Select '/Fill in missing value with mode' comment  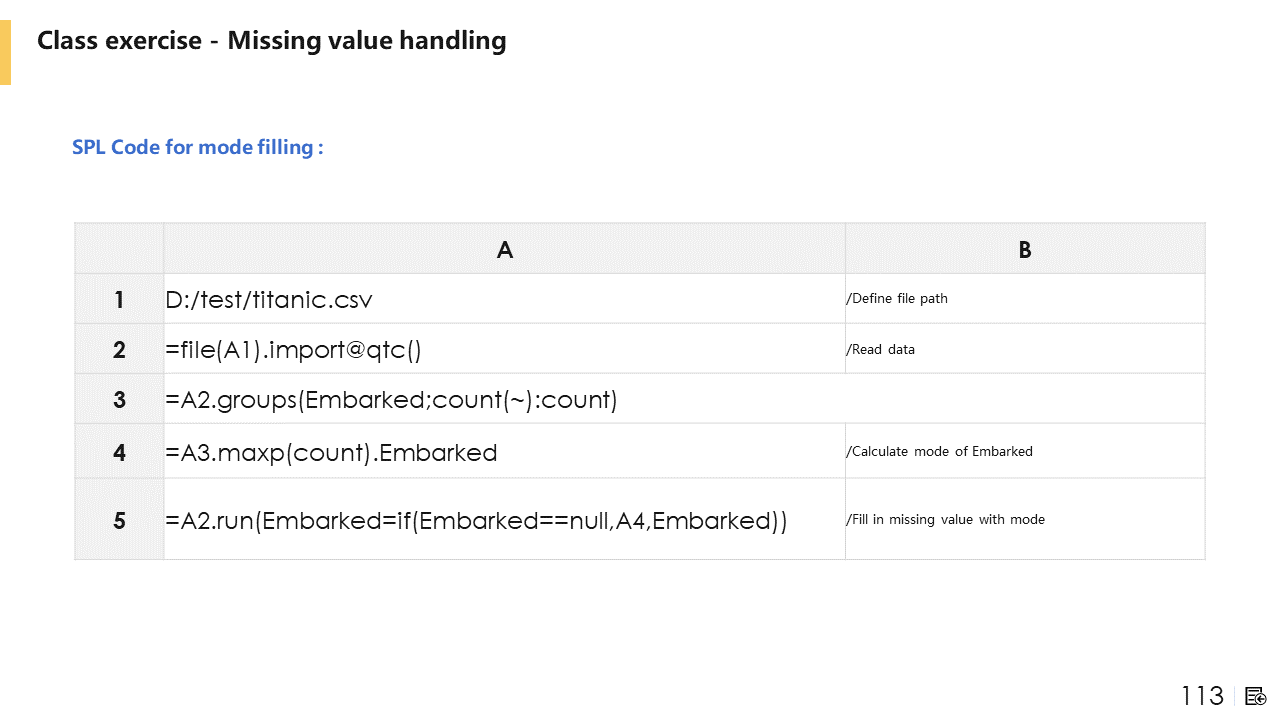tap(946, 520)
